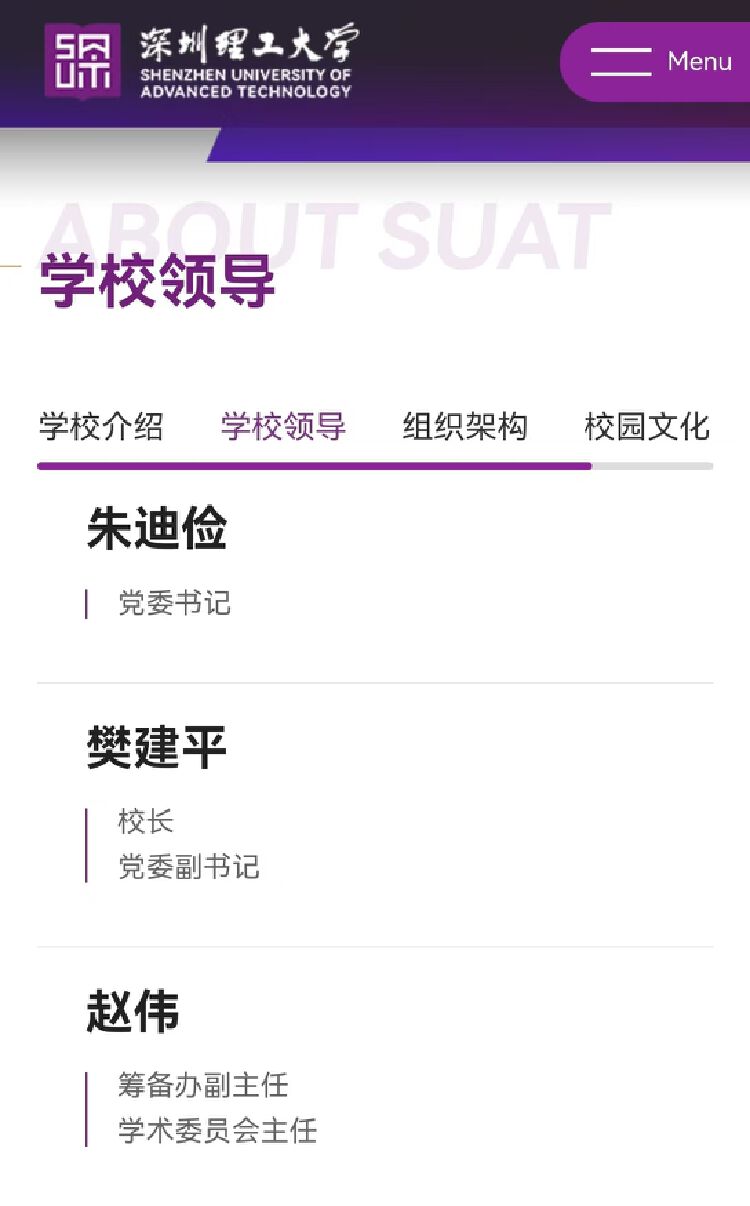
Task: Click the 筹备办副主任 title text
Action: tap(203, 1085)
